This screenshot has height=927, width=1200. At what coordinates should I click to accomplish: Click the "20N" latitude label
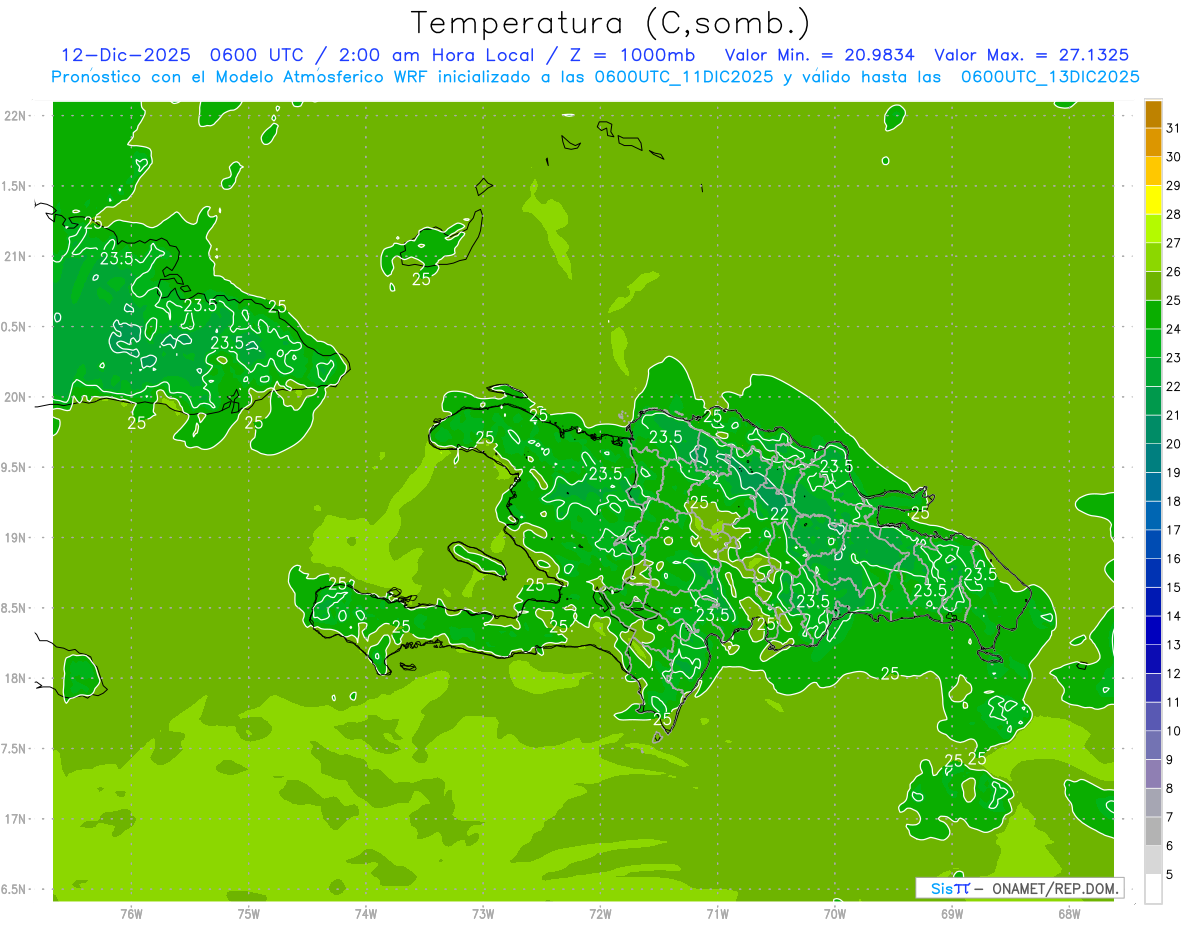[15, 397]
